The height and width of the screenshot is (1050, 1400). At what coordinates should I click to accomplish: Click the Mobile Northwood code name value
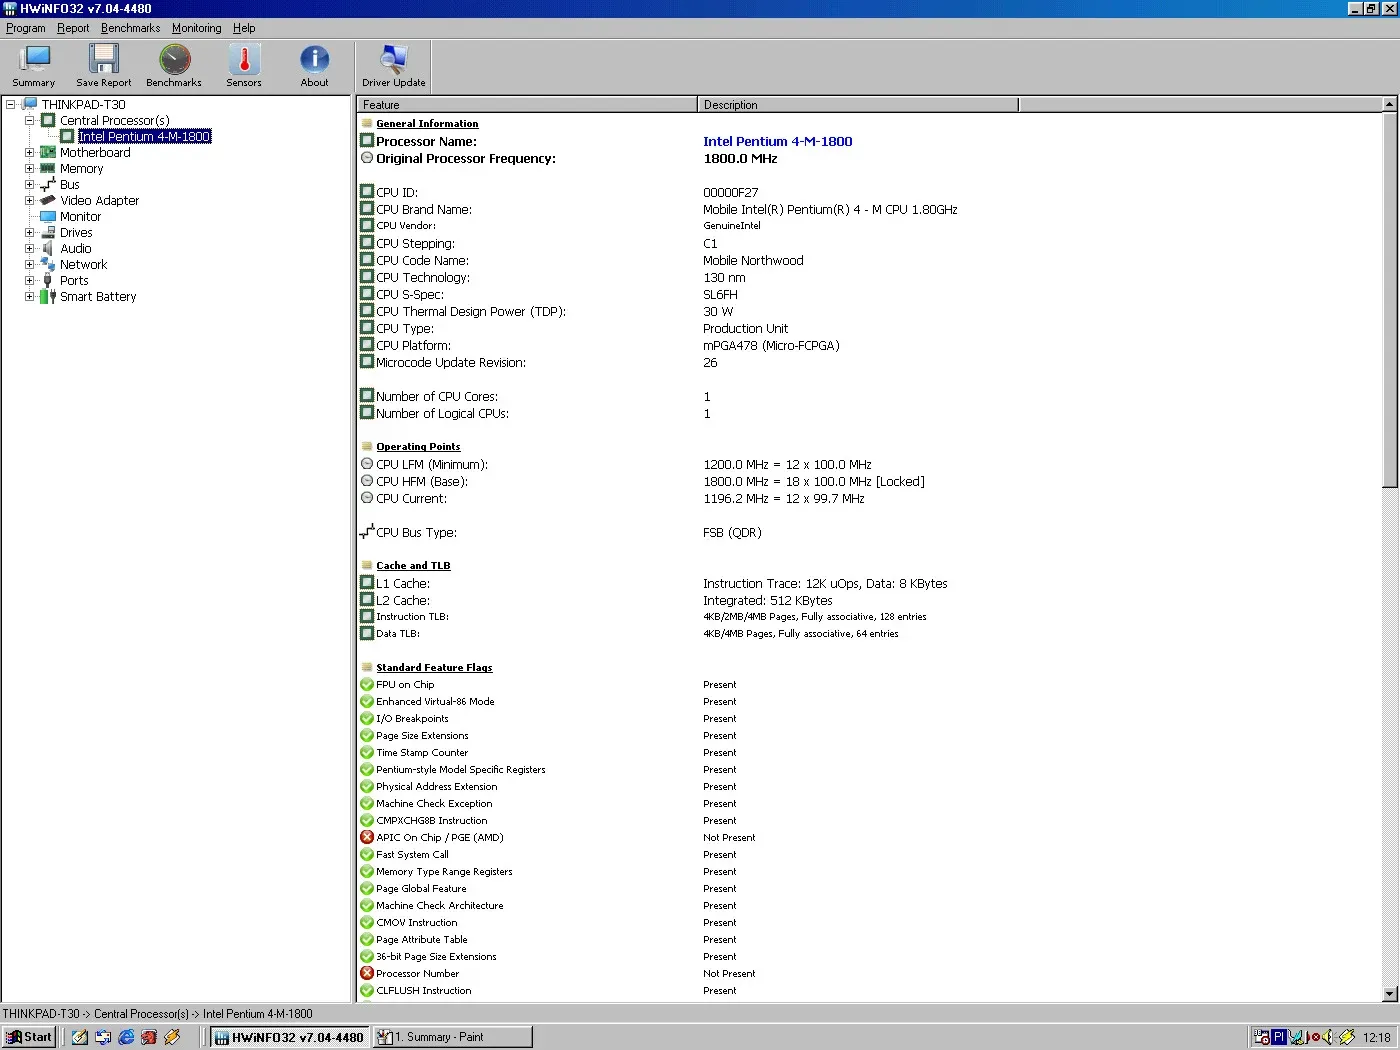point(753,260)
